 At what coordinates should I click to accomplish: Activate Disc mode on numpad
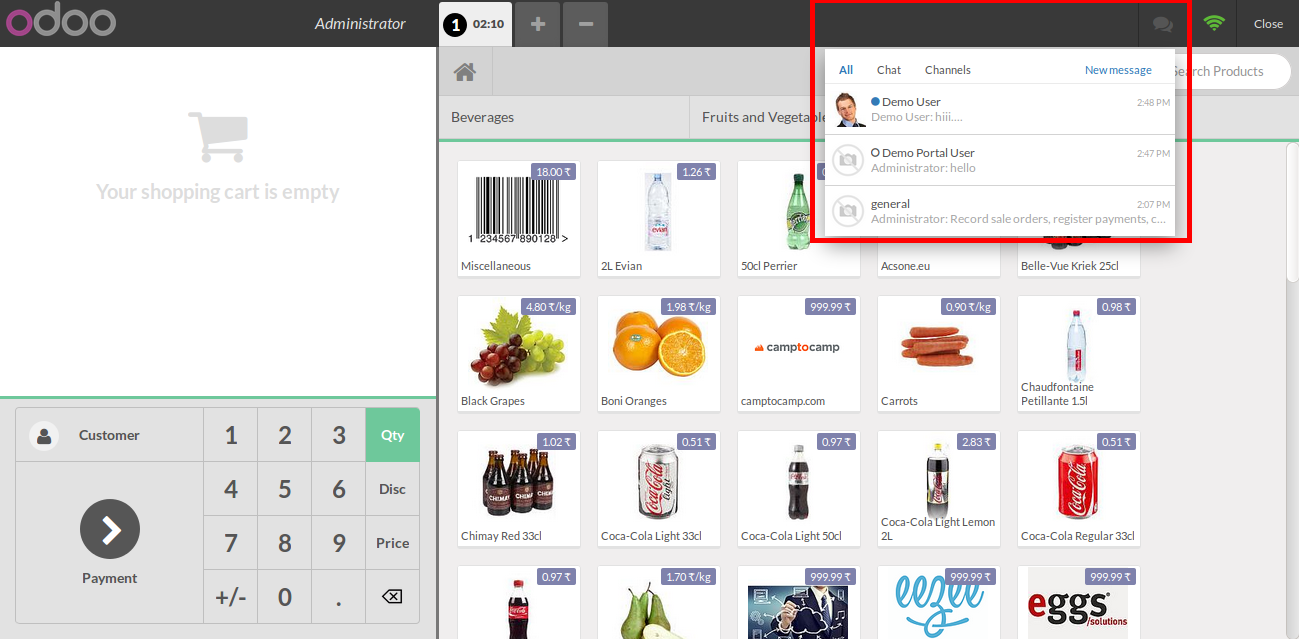[392, 489]
